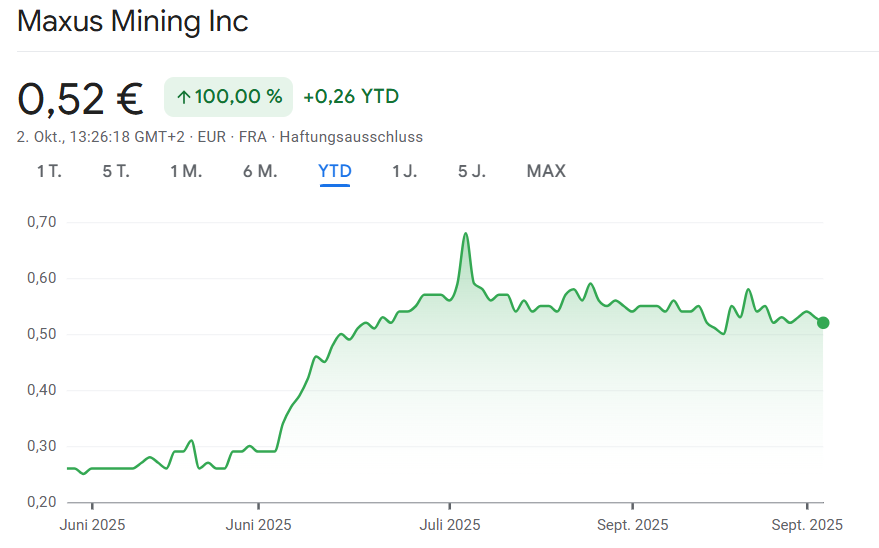
Task: Click the Maxus Mining Inc title
Action: tap(133, 21)
